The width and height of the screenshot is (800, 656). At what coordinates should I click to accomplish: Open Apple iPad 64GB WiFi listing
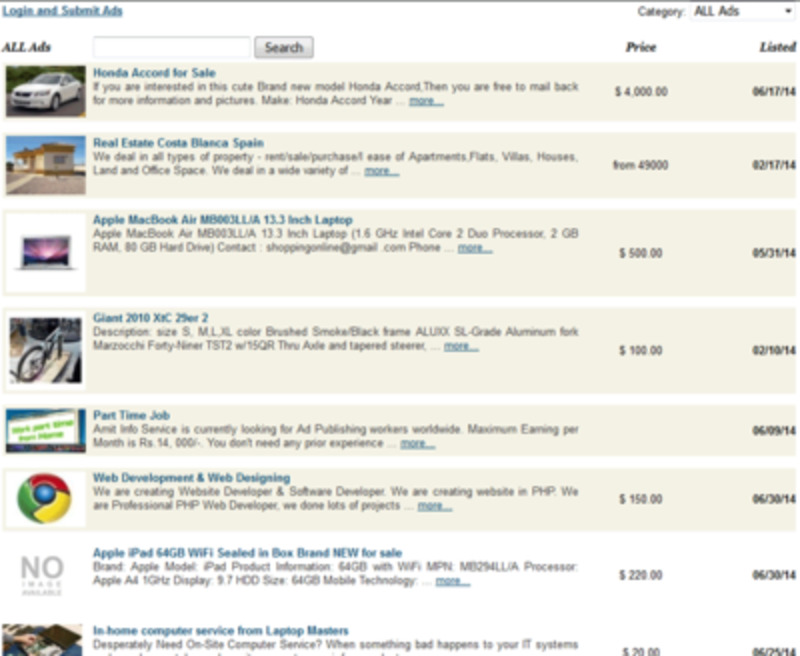[x=247, y=553]
